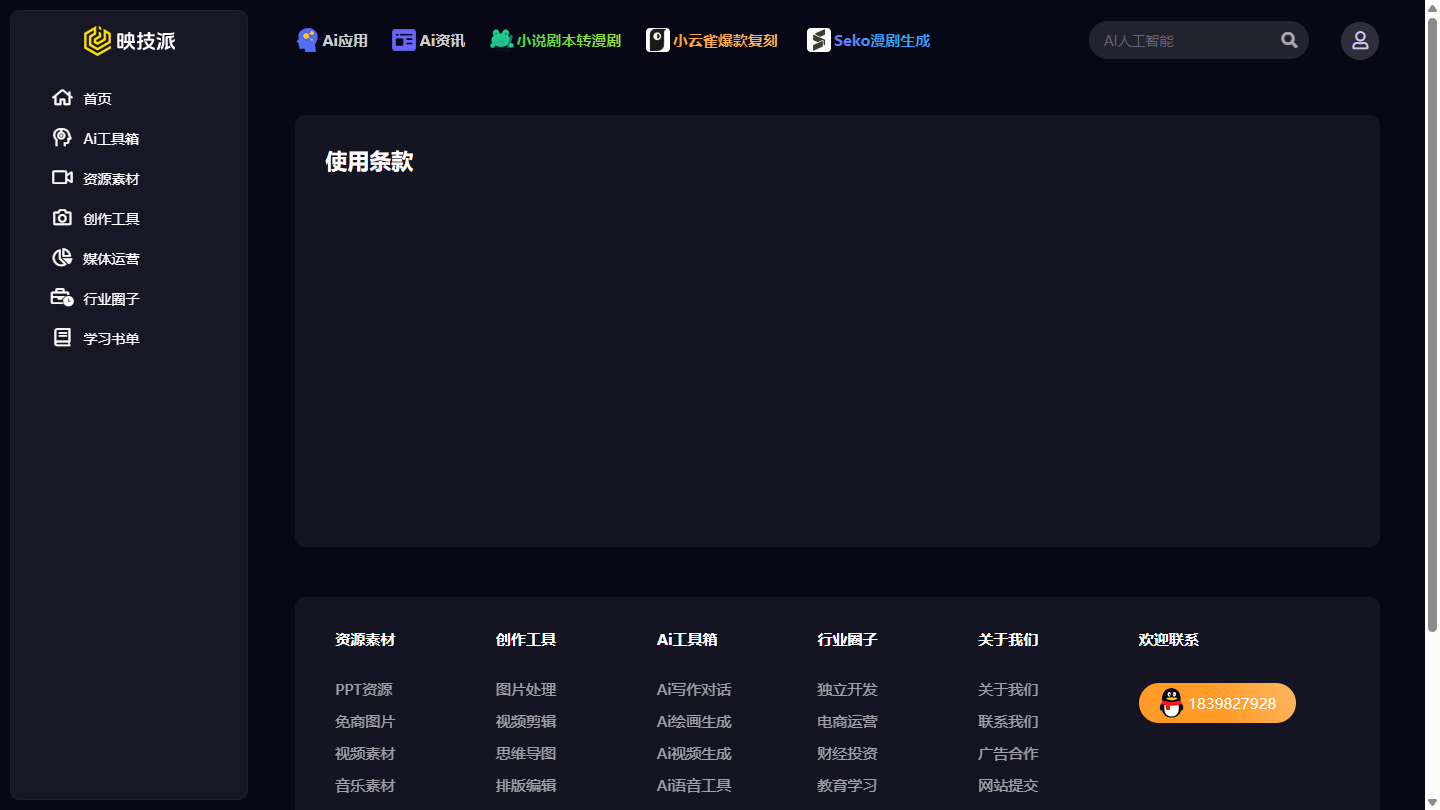Click the Seko logo icon
Viewport: 1440px width, 810px height.
[819, 40]
